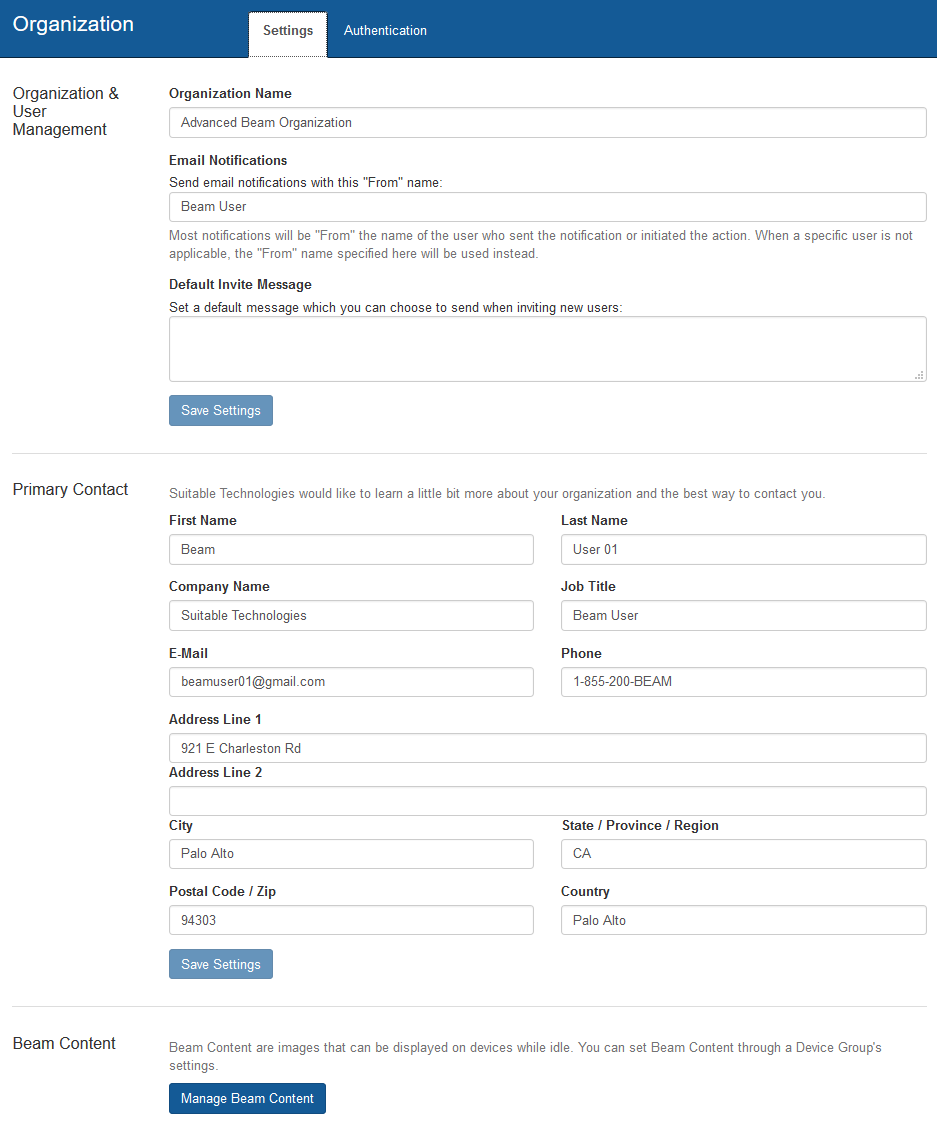Focus the First Name field
The image size is (937, 1125).
coord(351,550)
